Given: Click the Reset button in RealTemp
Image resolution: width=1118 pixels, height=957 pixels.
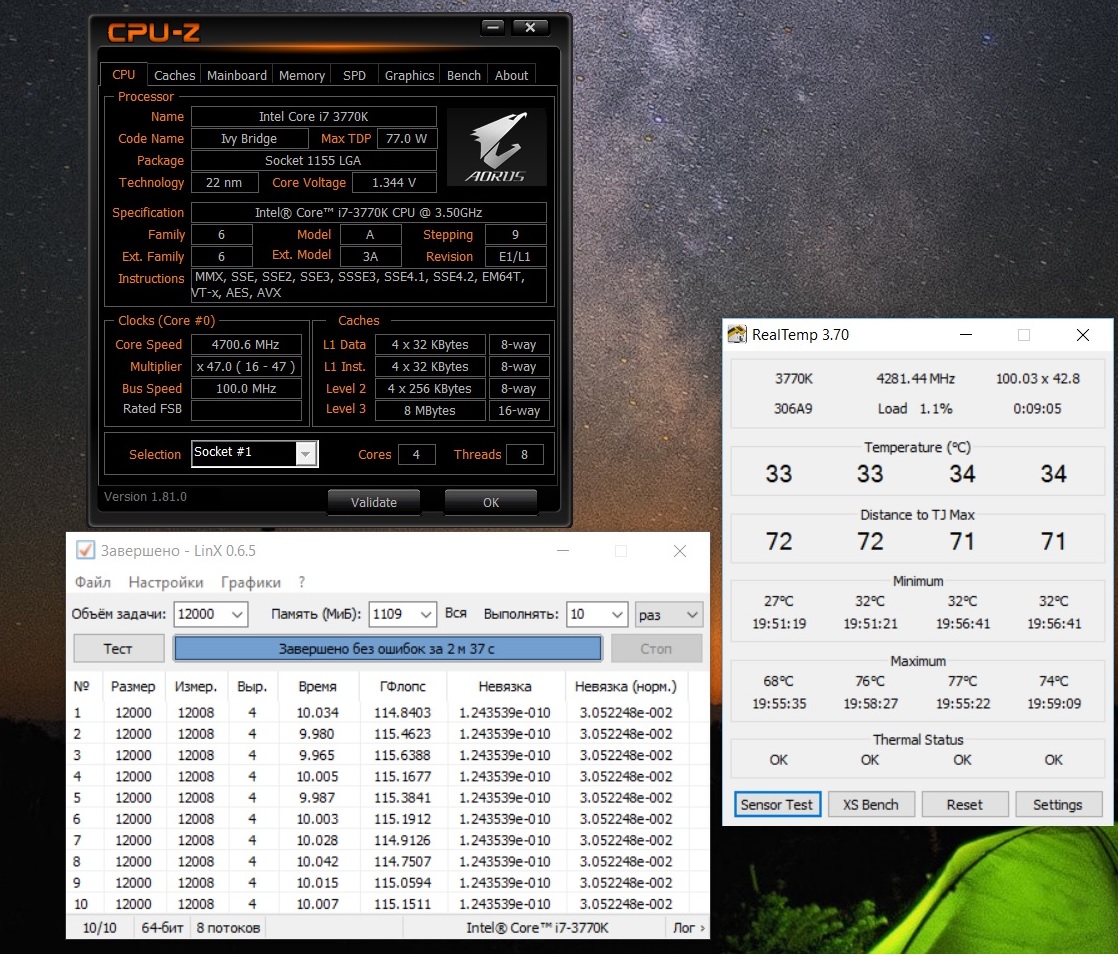Looking at the screenshot, I should 964,804.
